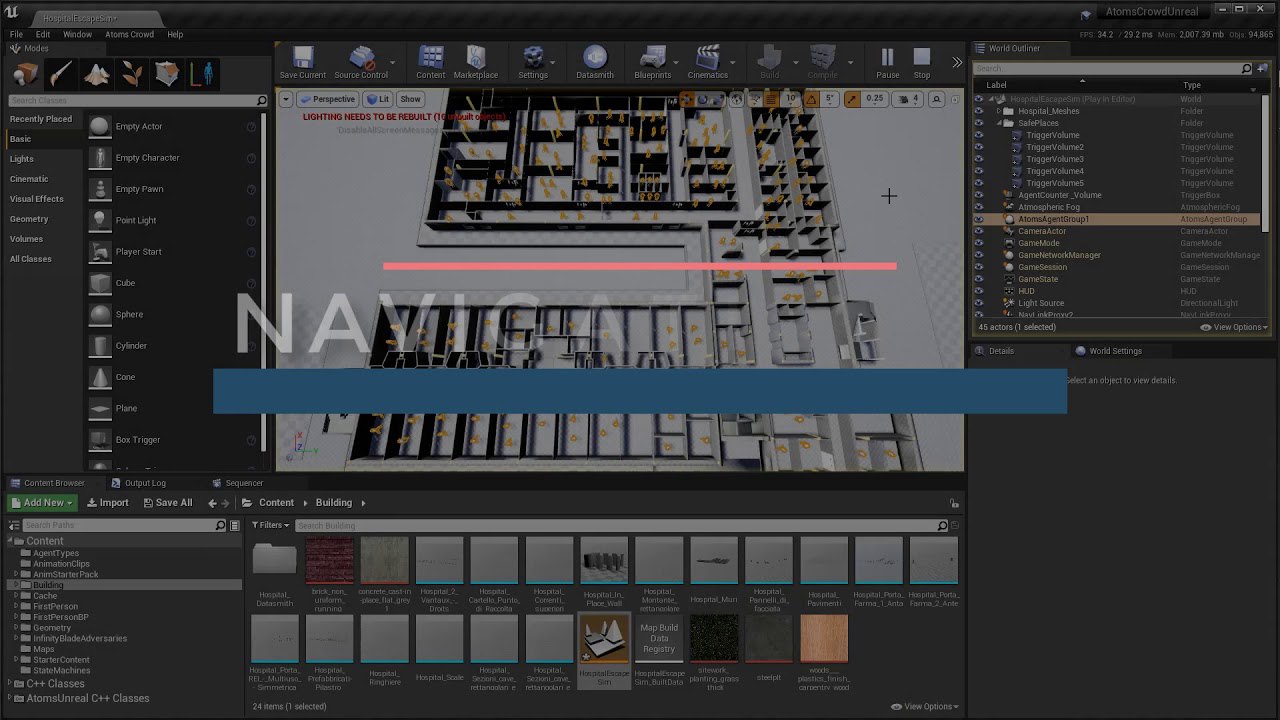
Task: Pause the simulation with the Pause button
Action: pyautogui.click(x=887, y=62)
